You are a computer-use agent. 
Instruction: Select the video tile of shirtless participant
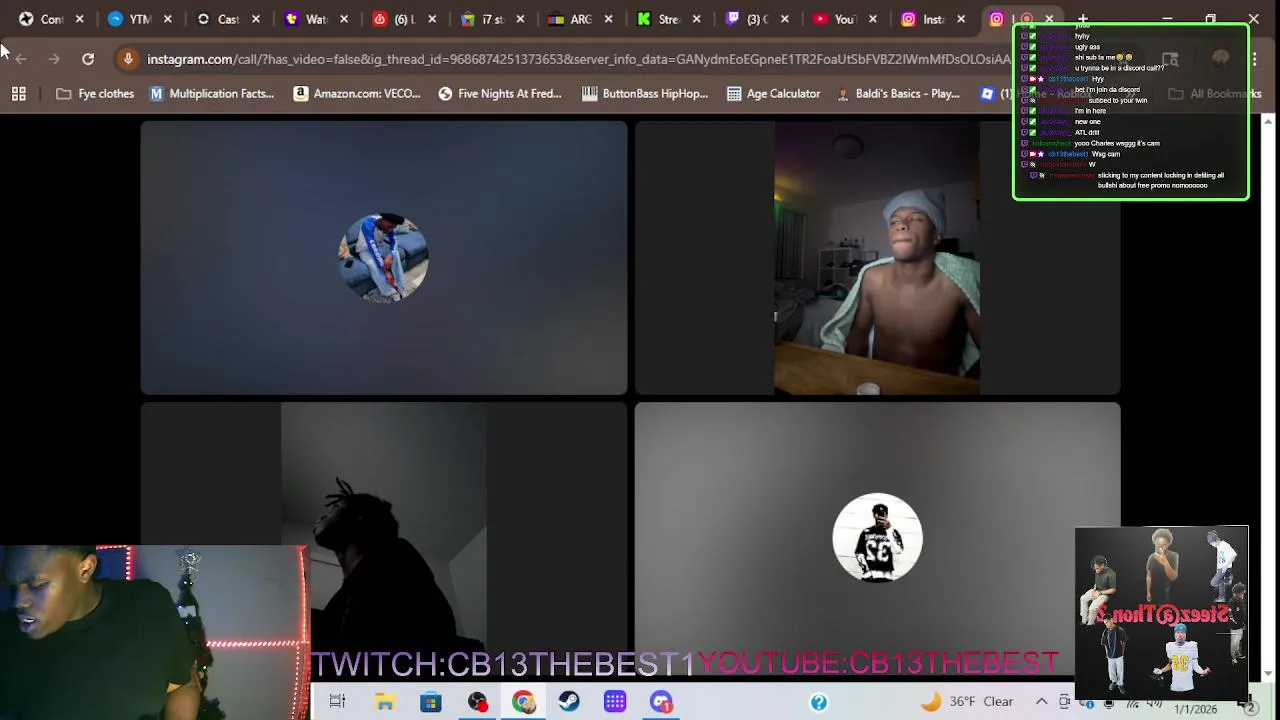click(877, 258)
